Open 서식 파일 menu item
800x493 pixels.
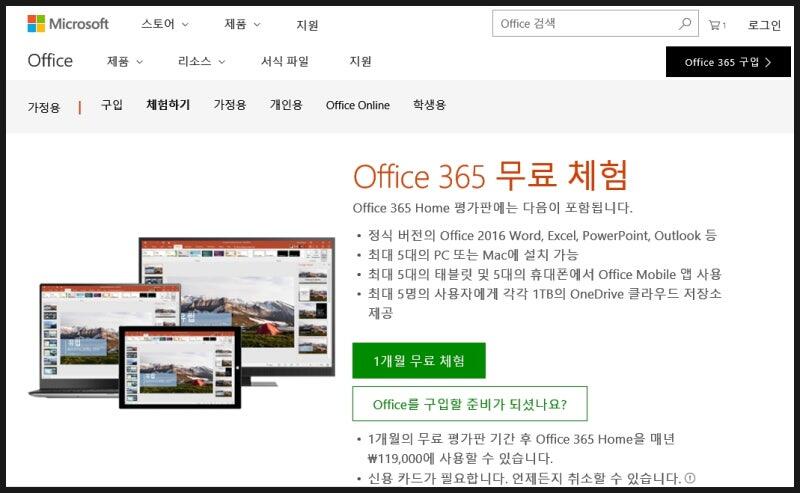tap(285, 61)
